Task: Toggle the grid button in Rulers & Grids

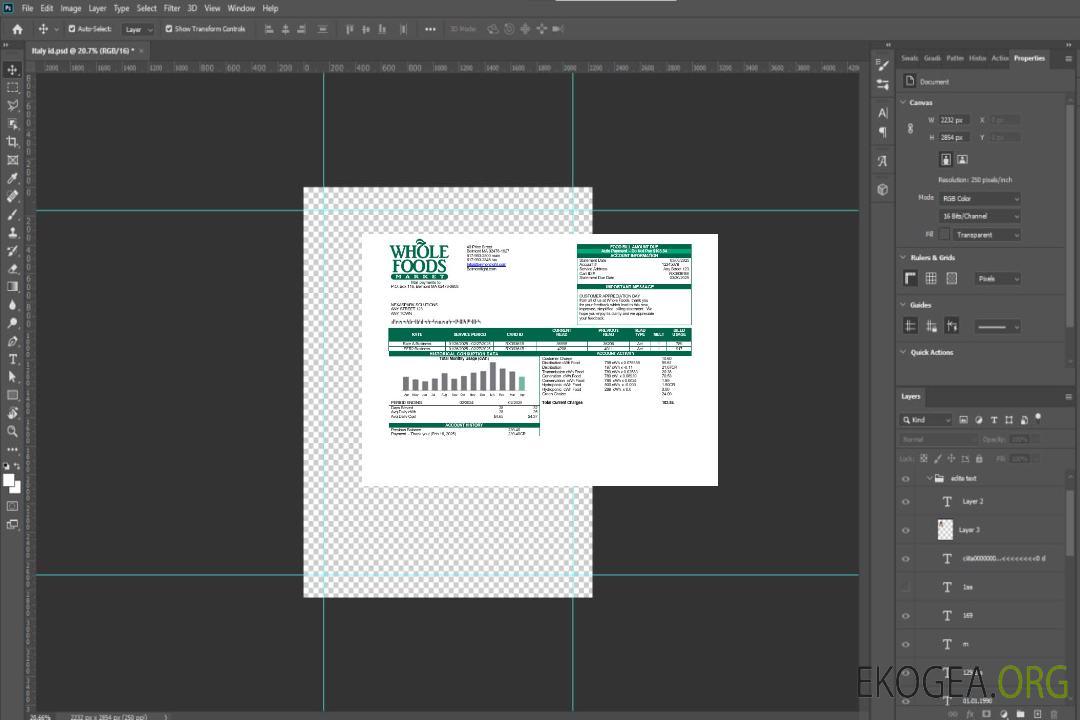Action: coord(931,278)
